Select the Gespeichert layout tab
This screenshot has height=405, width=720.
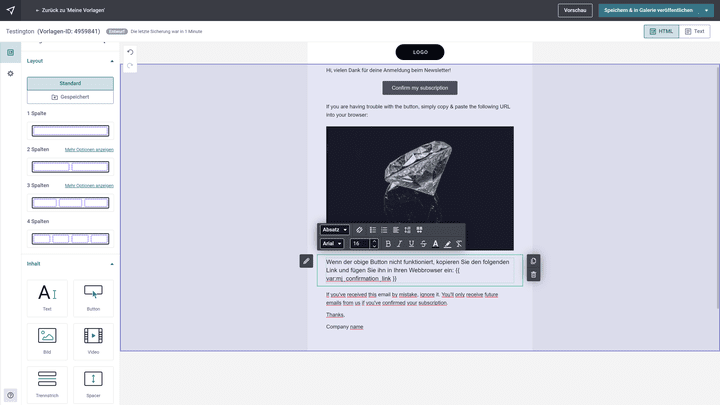tap(70, 97)
